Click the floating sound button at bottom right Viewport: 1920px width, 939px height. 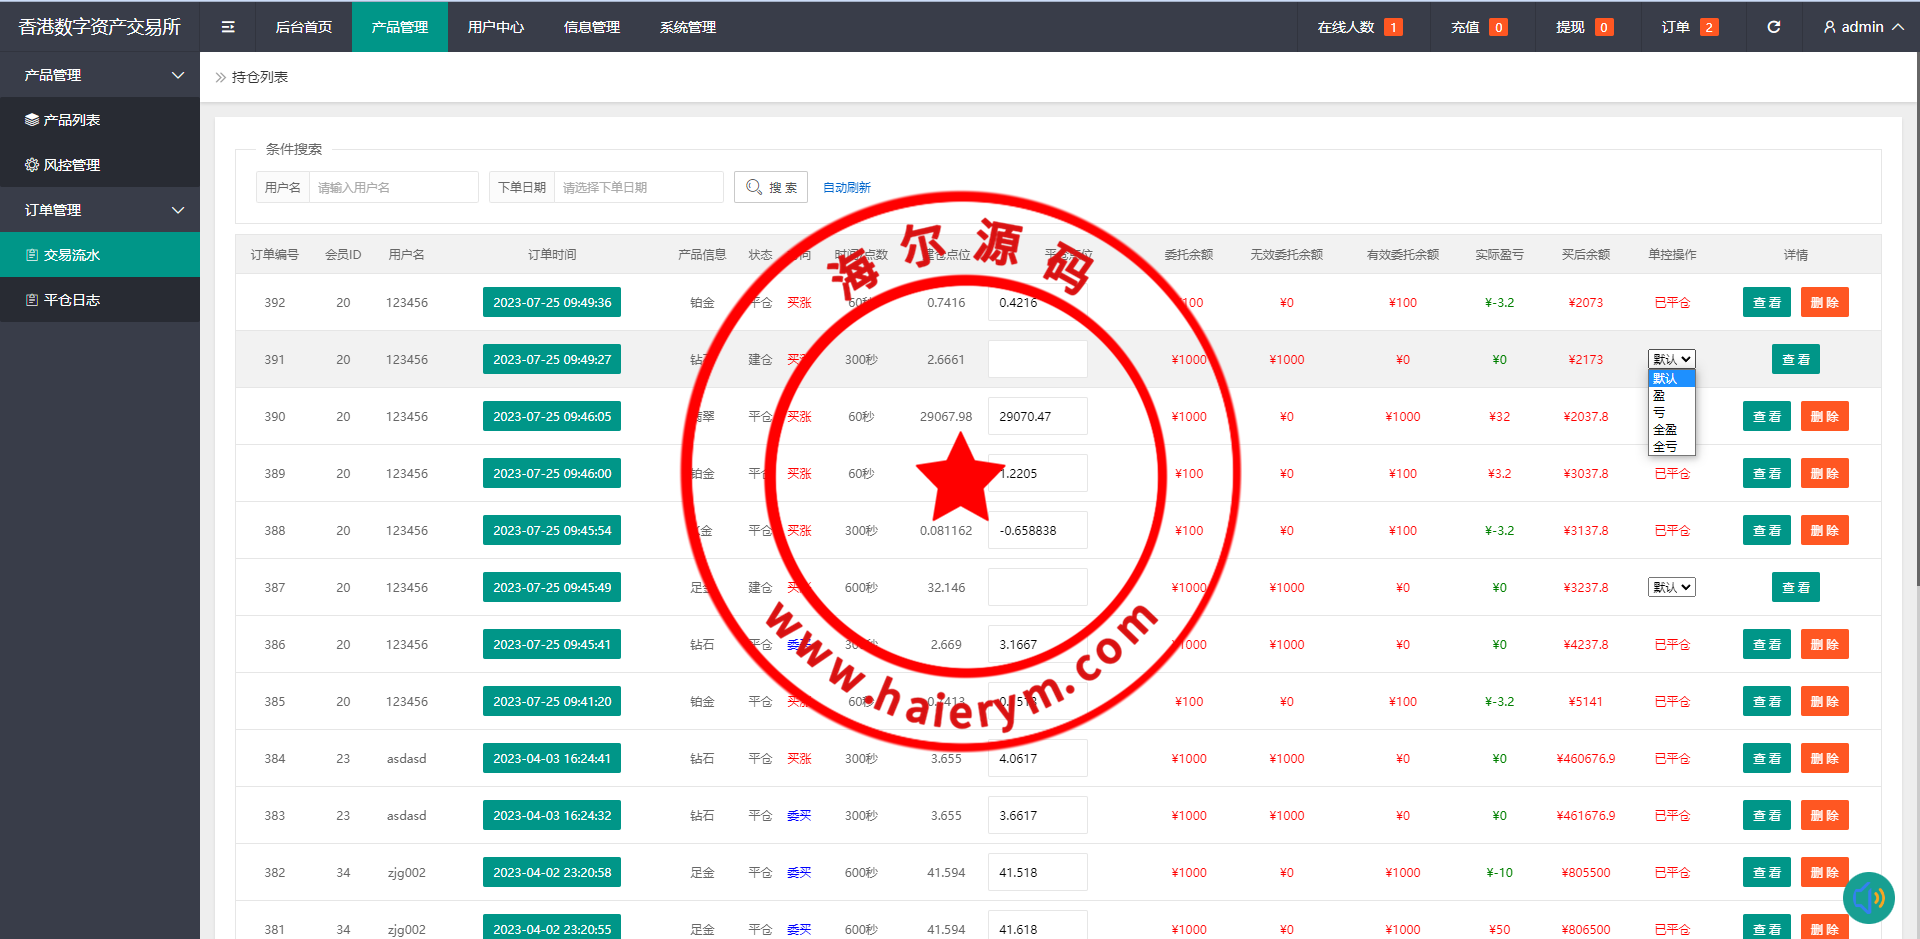tap(1868, 897)
